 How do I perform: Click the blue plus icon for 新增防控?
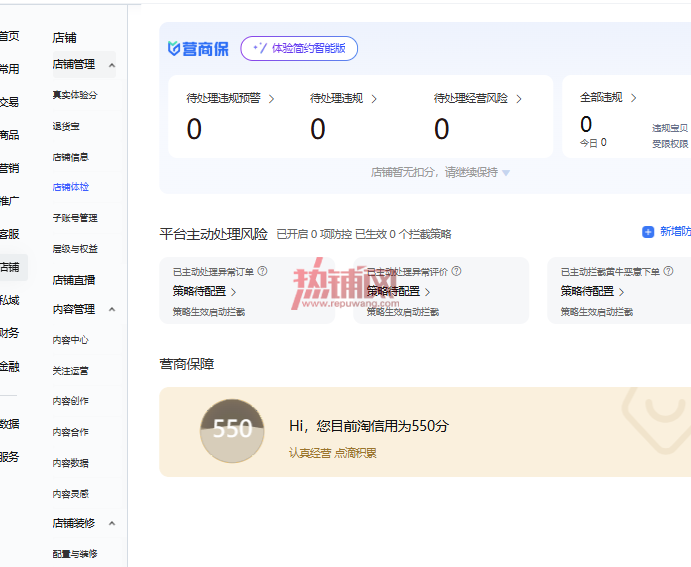pos(648,232)
